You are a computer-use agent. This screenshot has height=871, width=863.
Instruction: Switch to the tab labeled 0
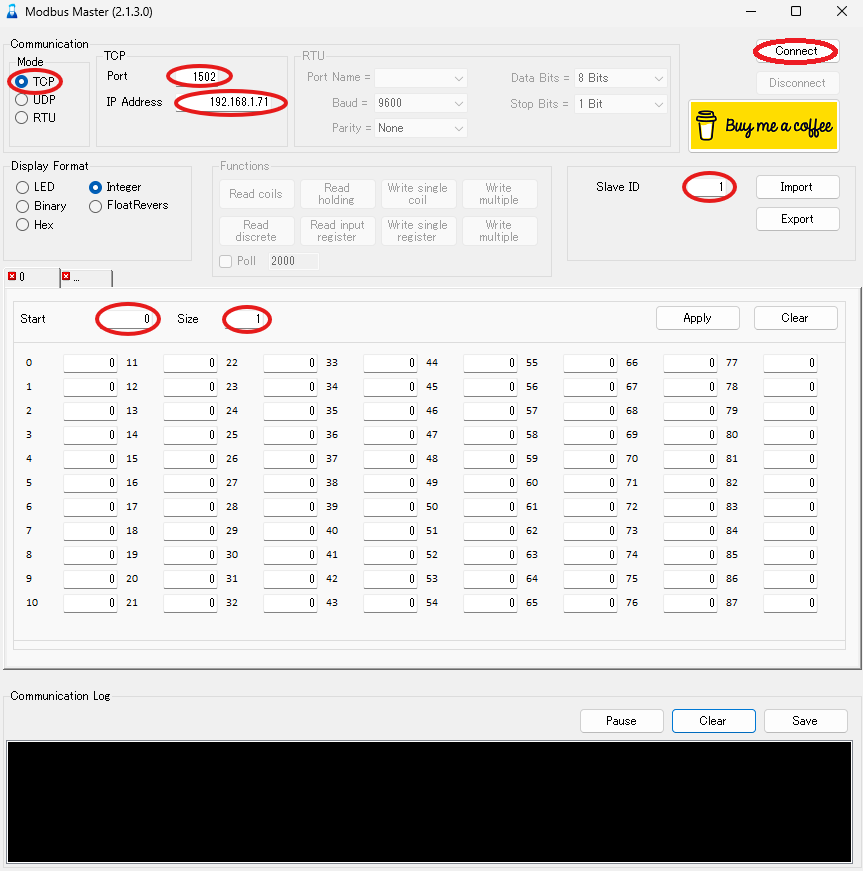pos(28,277)
